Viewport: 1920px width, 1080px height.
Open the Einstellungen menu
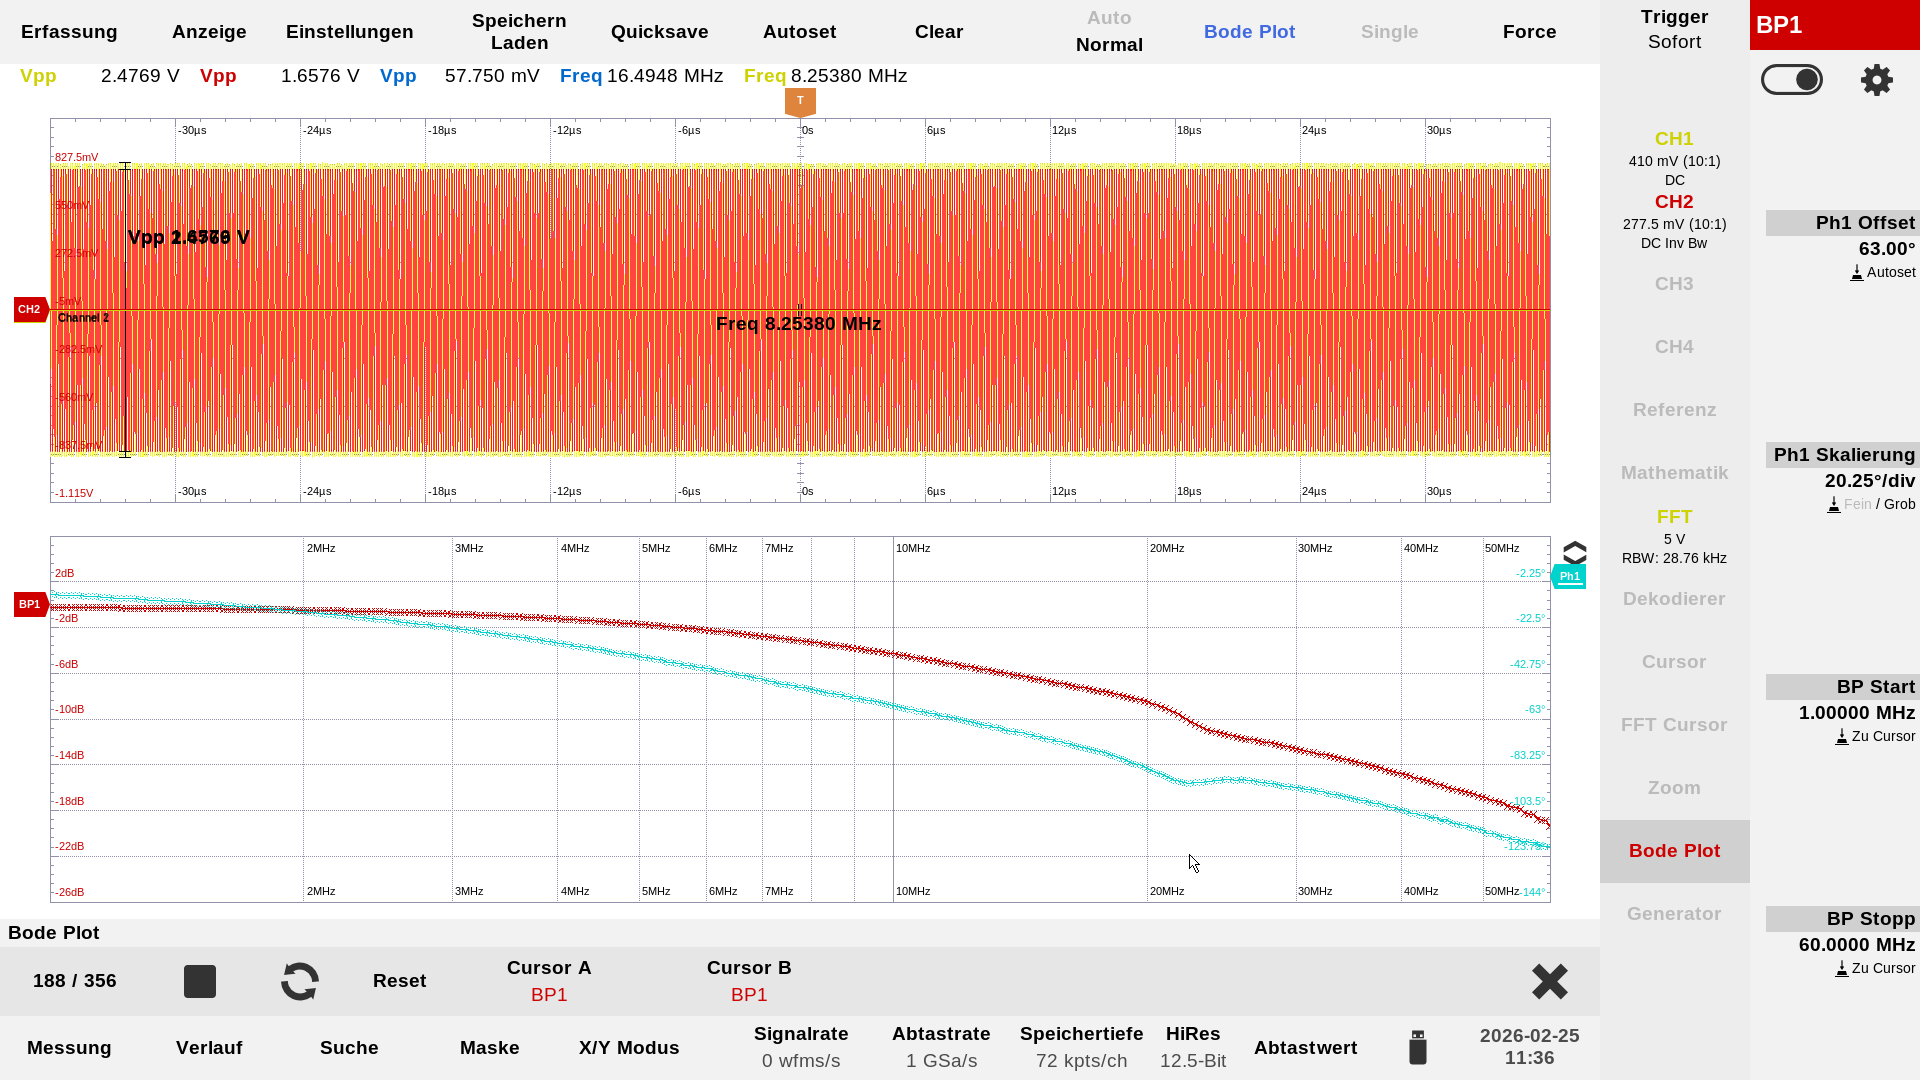(349, 32)
